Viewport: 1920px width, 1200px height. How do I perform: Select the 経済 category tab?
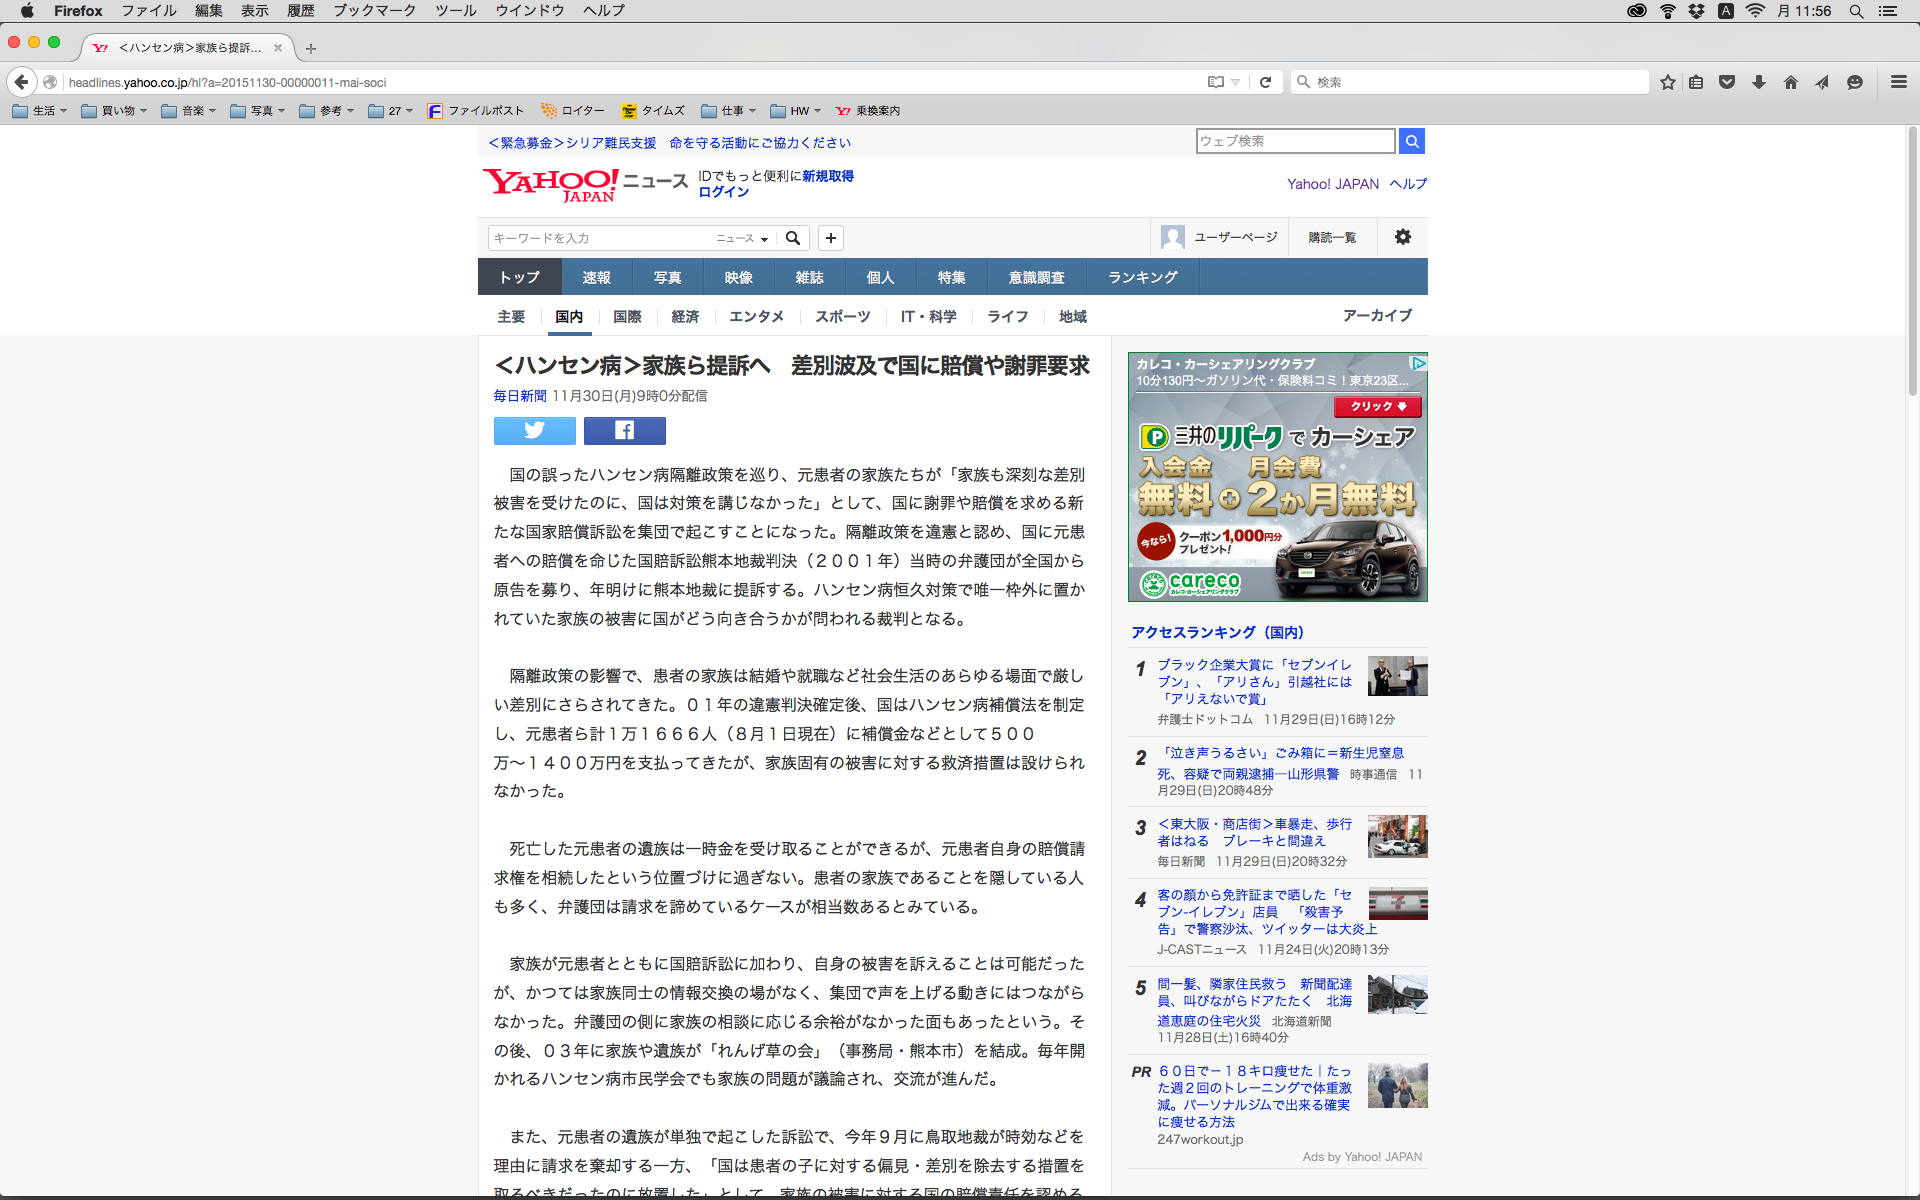coord(685,316)
